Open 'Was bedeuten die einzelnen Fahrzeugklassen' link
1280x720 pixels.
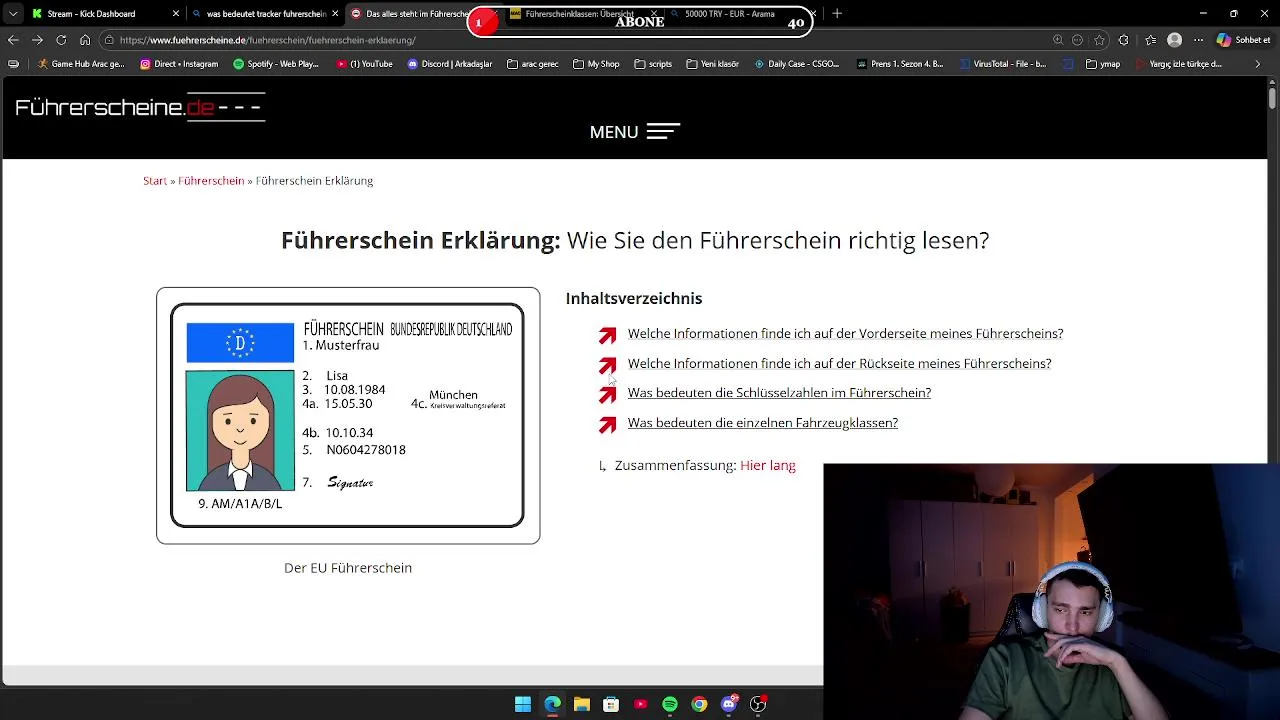click(762, 423)
